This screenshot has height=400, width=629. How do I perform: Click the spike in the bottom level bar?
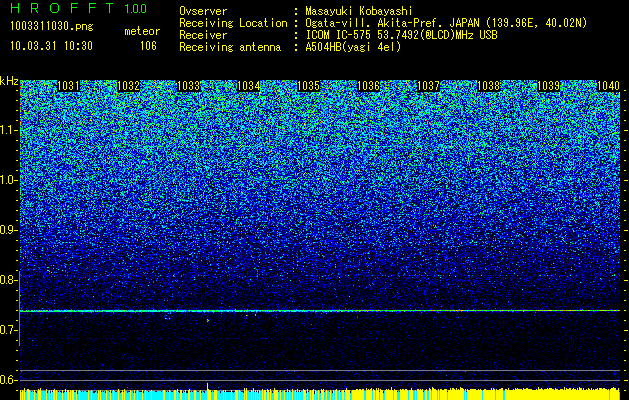(207, 386)
